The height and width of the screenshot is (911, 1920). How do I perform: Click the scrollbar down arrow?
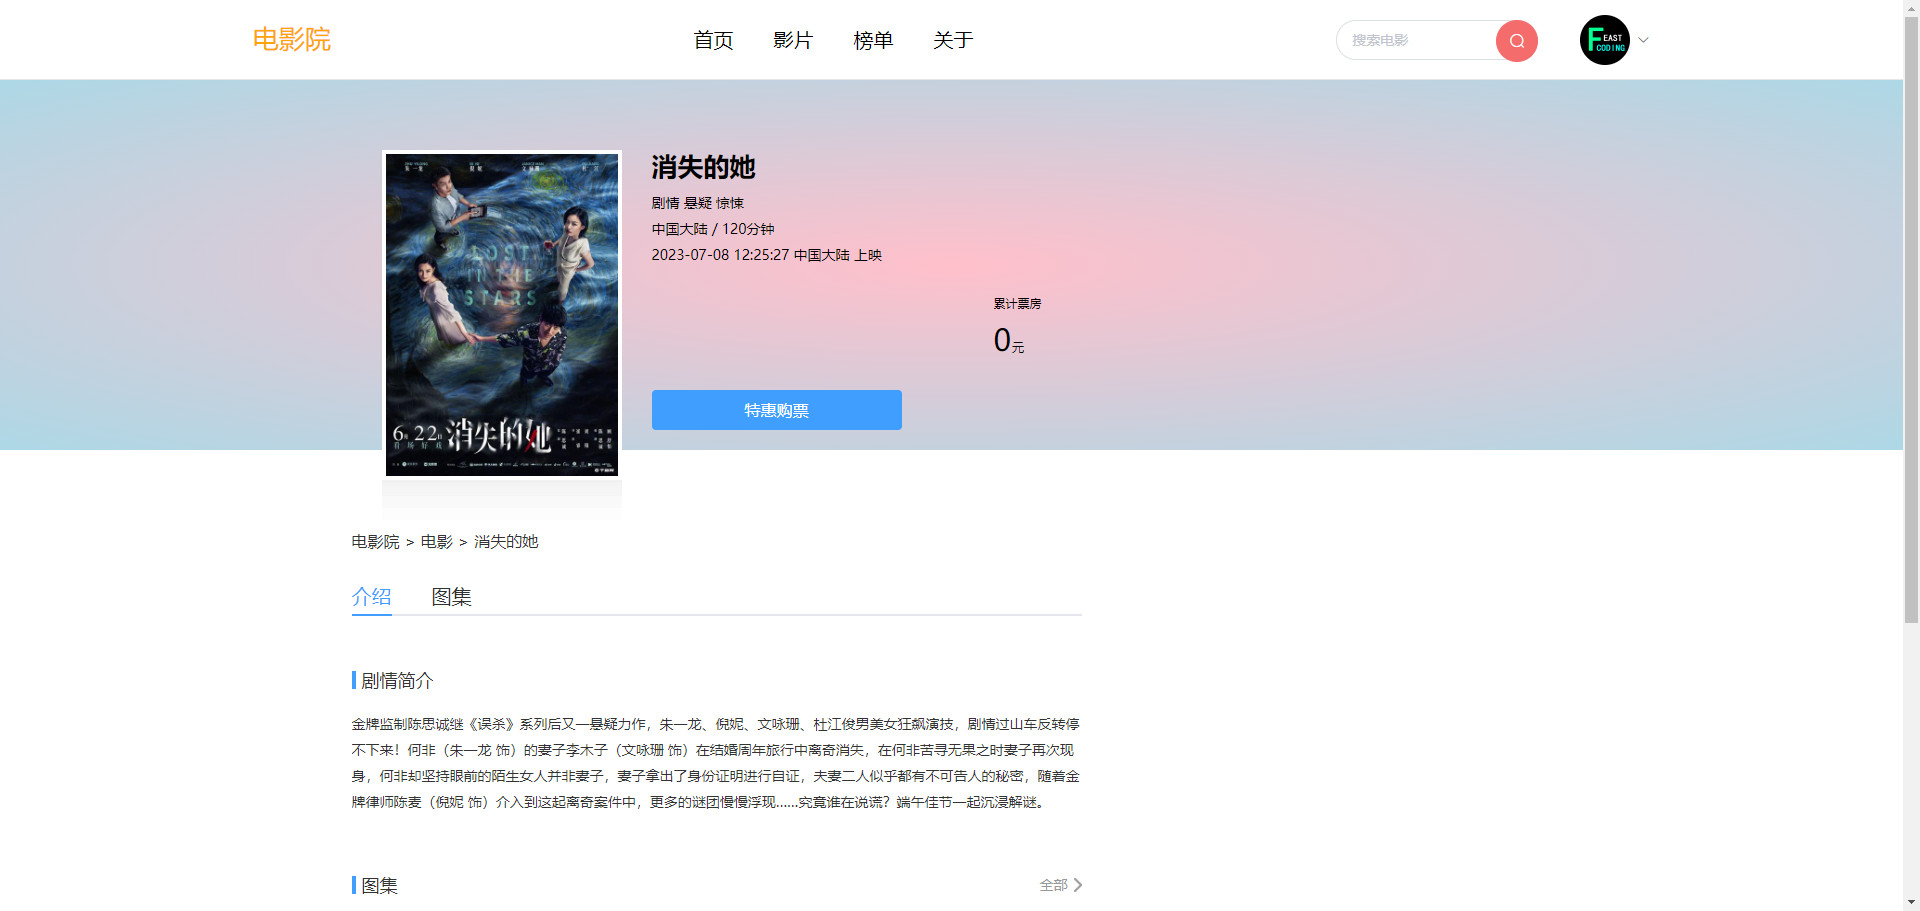click(1911, 902)
